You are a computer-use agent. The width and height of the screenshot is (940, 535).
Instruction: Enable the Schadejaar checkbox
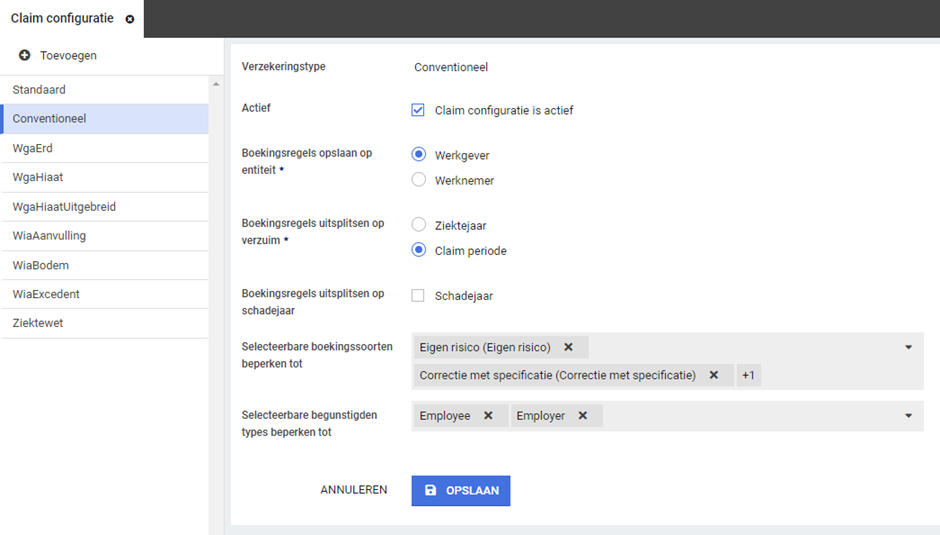(x=418, y=296)
